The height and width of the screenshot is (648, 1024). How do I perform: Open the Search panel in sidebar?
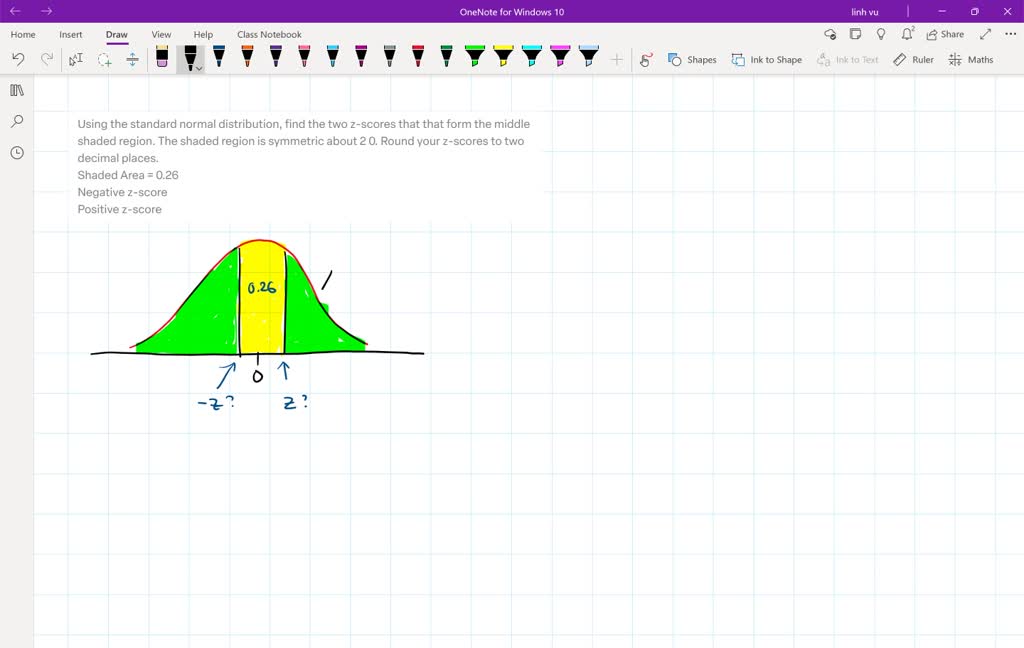pyautogui.click(x=16, y=121)
